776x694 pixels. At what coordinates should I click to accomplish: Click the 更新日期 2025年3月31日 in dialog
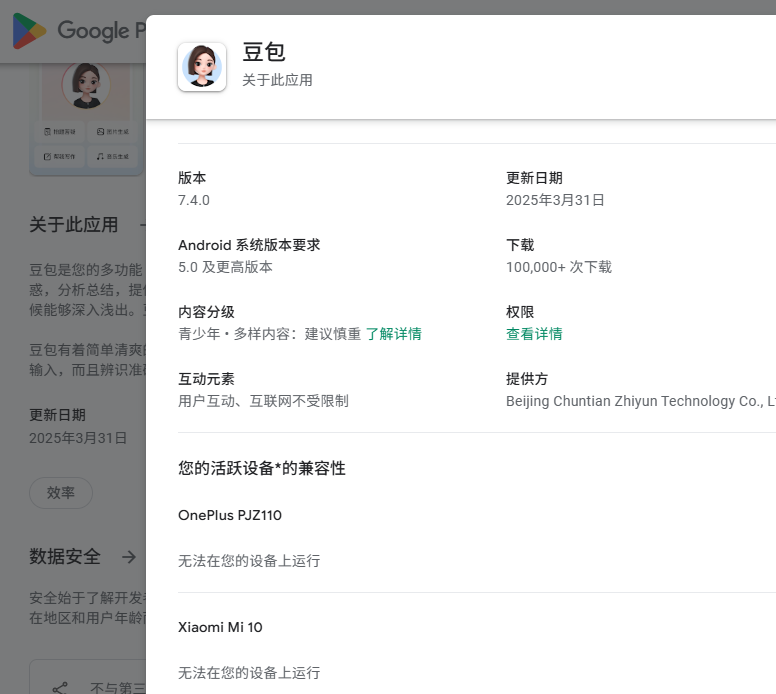point(555,200)
